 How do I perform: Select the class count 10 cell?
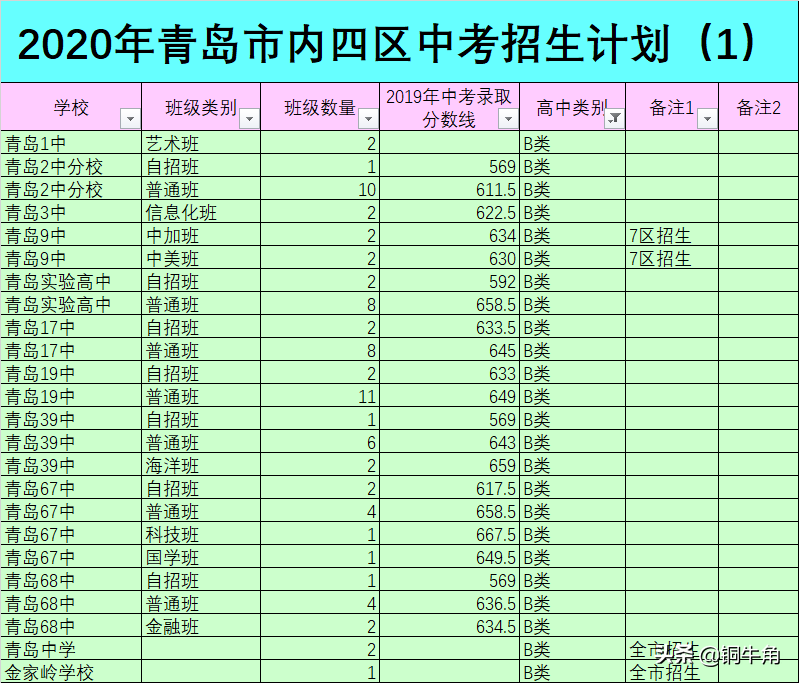click(x=320, y=189)
